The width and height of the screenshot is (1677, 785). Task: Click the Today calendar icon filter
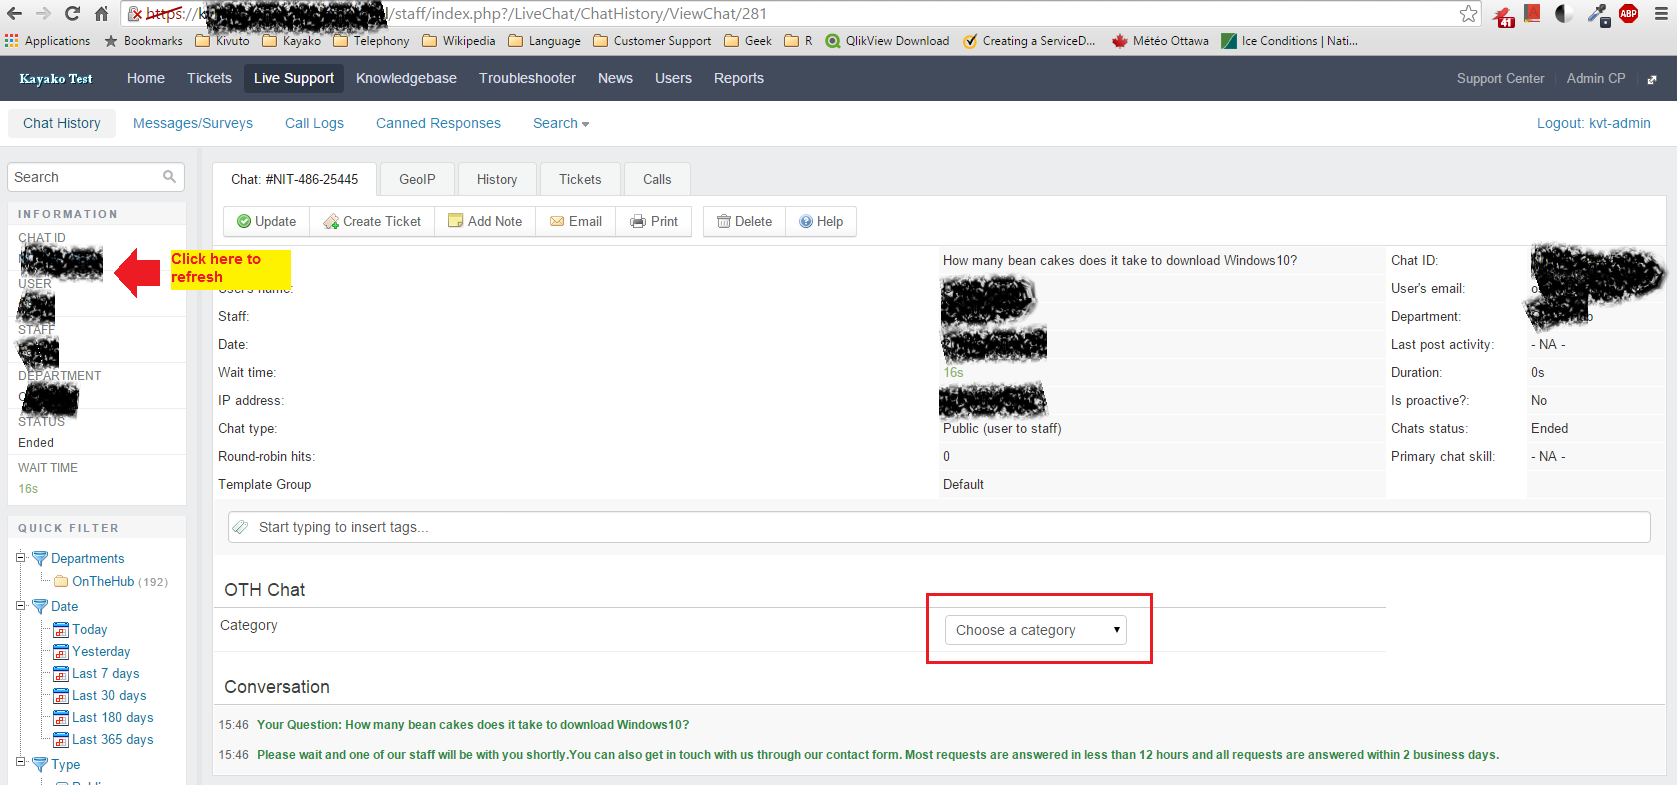61,630
